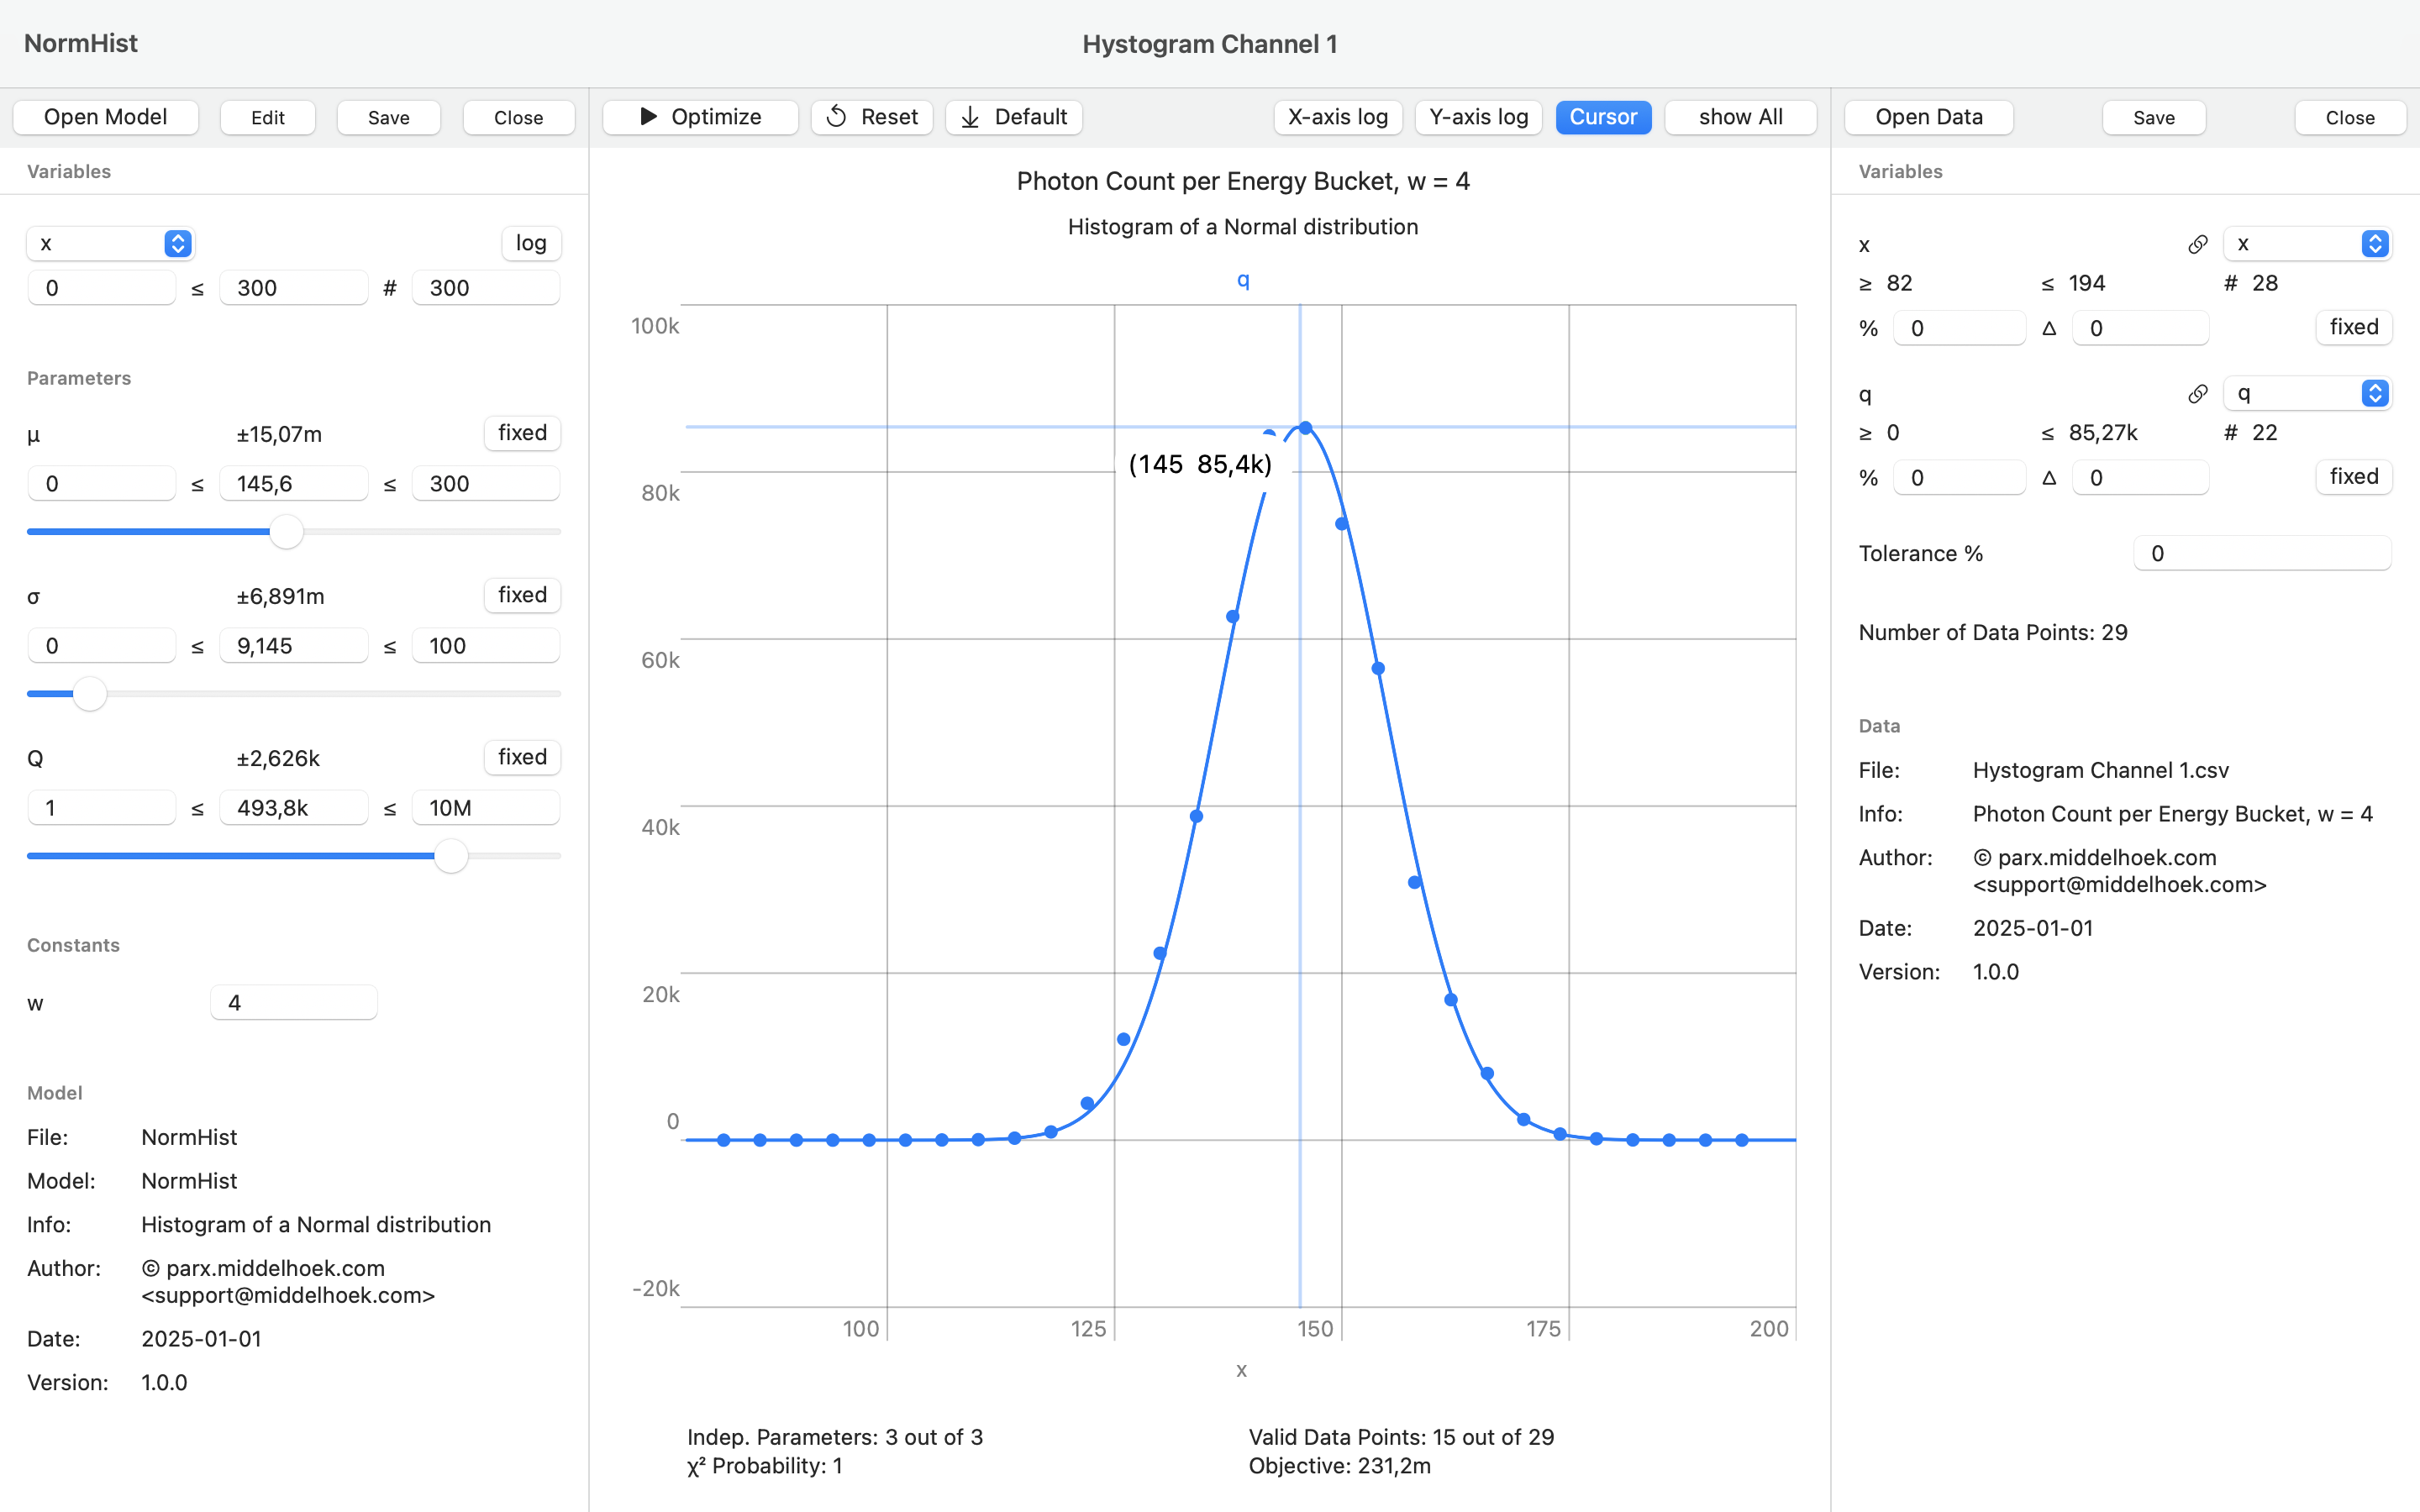
Task: Click the link icon next to data x
Action: click(2197, 244)
